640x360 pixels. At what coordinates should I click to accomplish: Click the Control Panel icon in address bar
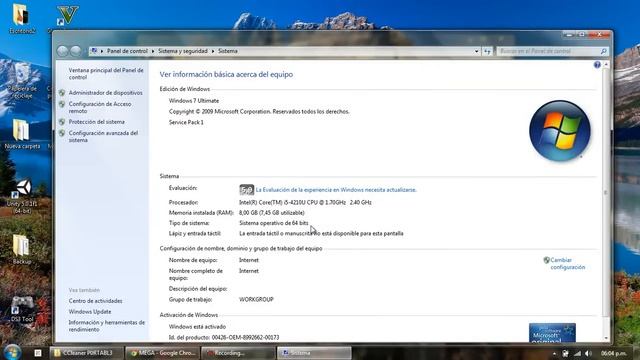pos(94,51)
